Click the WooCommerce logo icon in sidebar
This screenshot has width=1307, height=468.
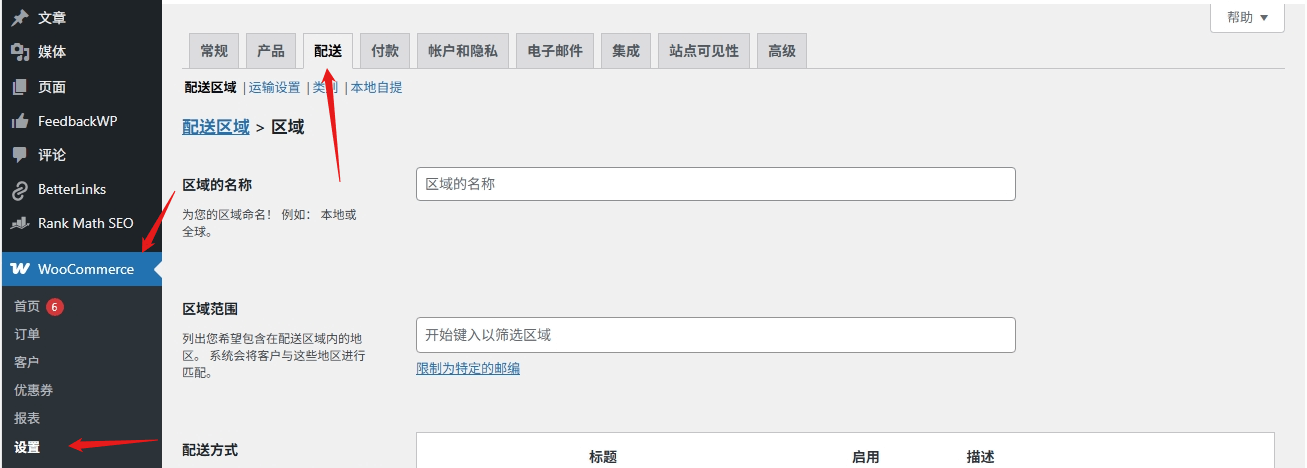pyautogui.click(x=19, y=269)
